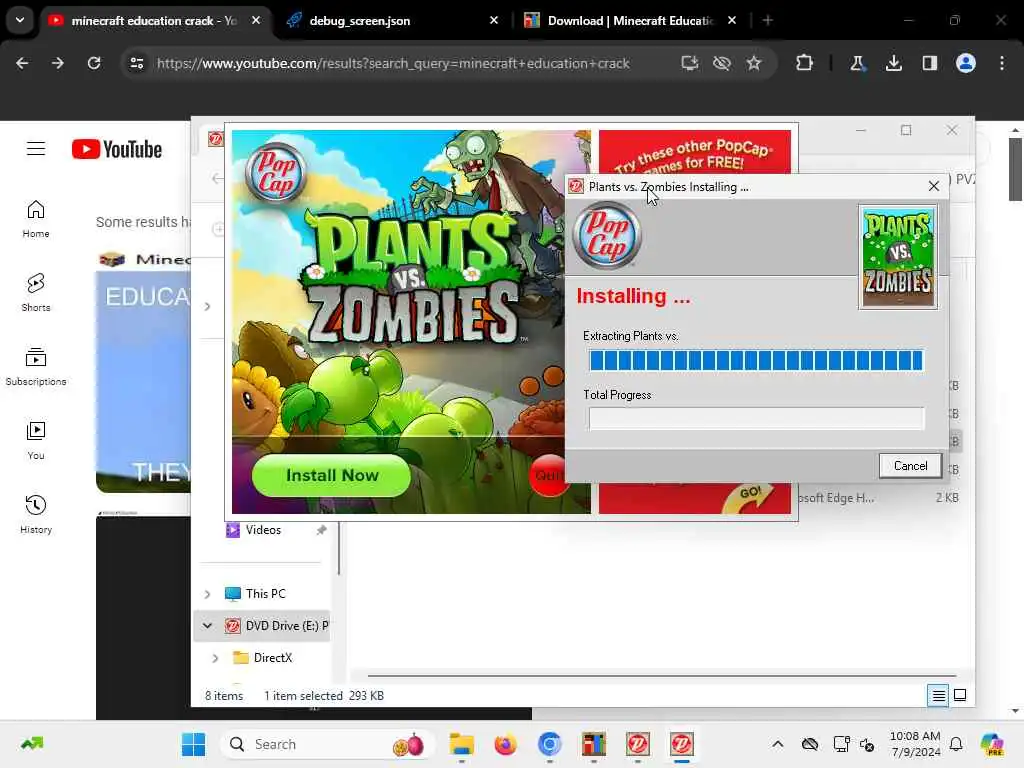
Task: Click the YouTube logo
Action: click(117, 149)
